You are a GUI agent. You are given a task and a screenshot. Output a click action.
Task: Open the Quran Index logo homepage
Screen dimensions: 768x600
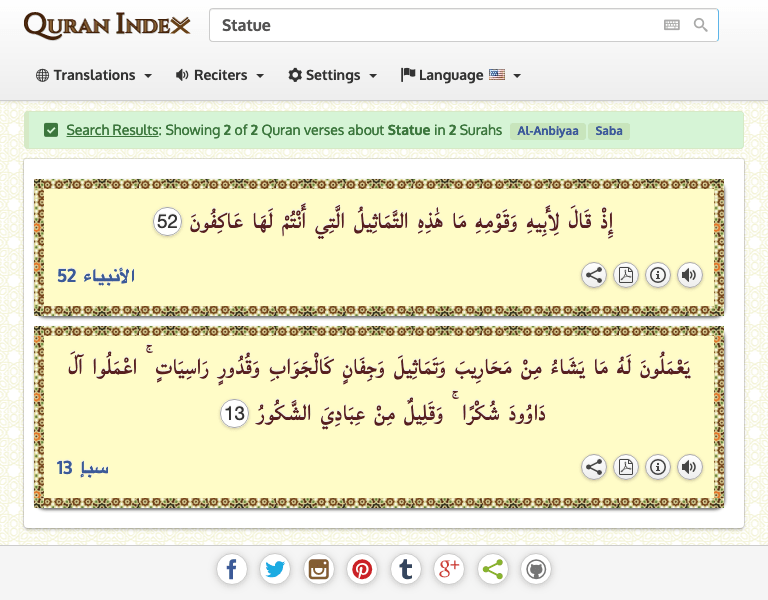[x=106, y=25]
